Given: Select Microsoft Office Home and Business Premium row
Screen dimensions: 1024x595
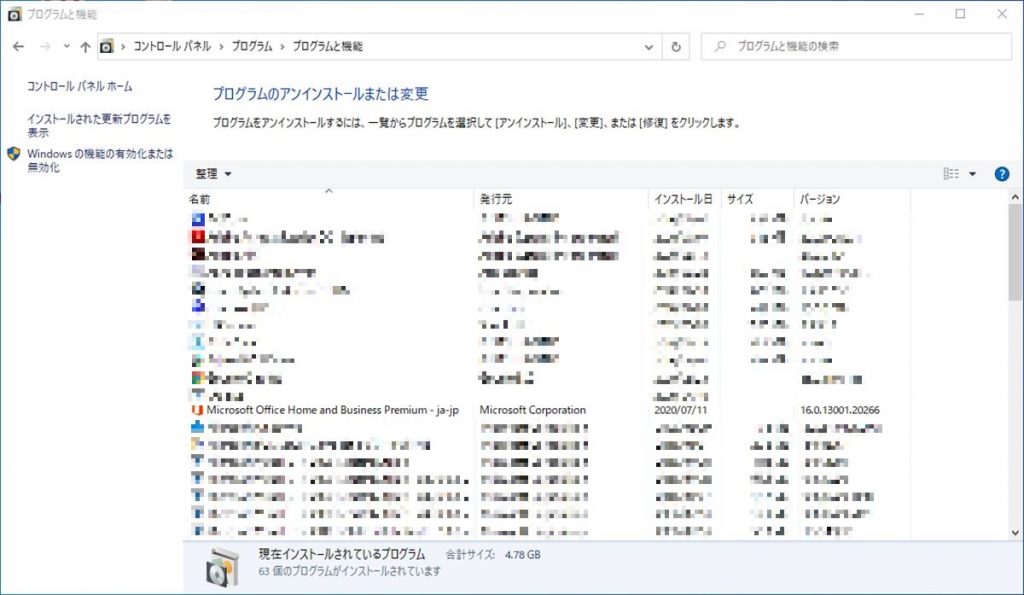Looking at the screenshot, I should (549, 410).
